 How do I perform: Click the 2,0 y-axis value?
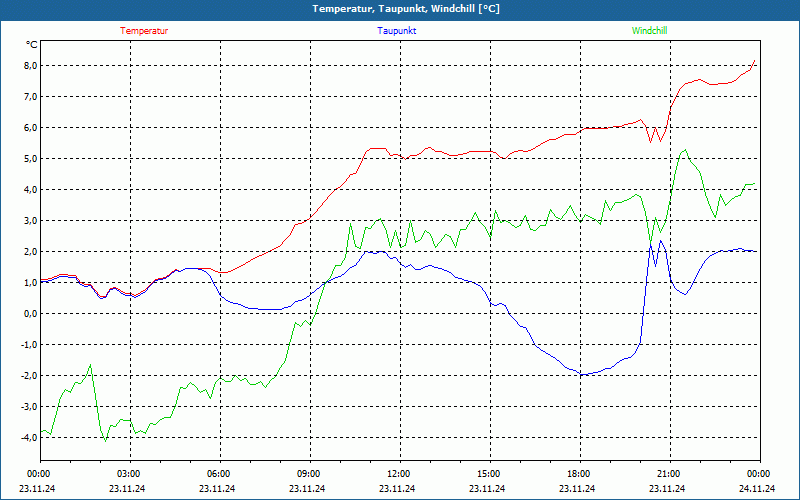31,252
